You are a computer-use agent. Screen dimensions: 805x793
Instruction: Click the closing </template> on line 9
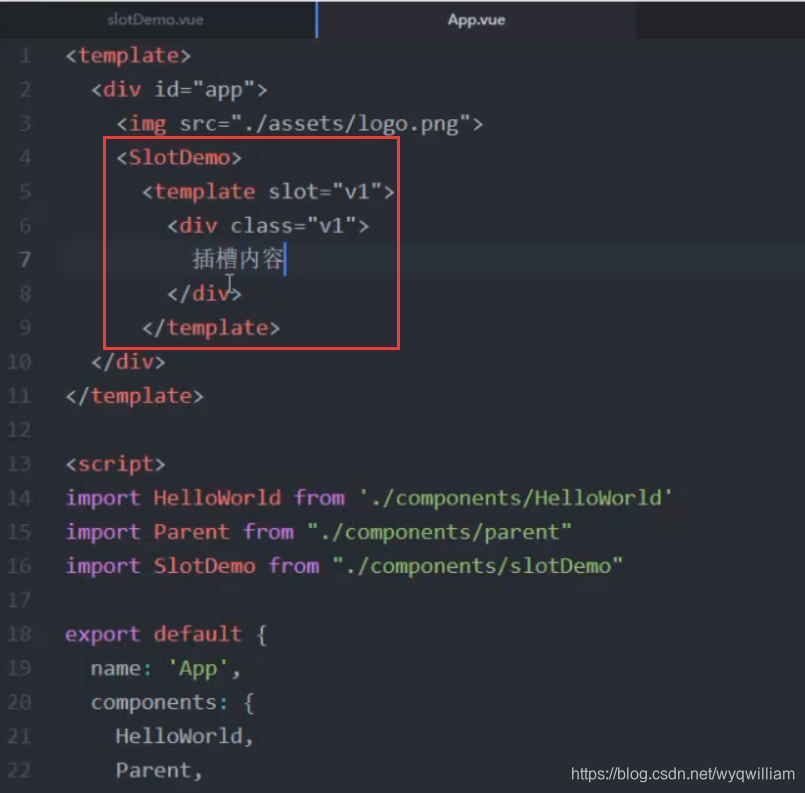click(x=211, y=327)
